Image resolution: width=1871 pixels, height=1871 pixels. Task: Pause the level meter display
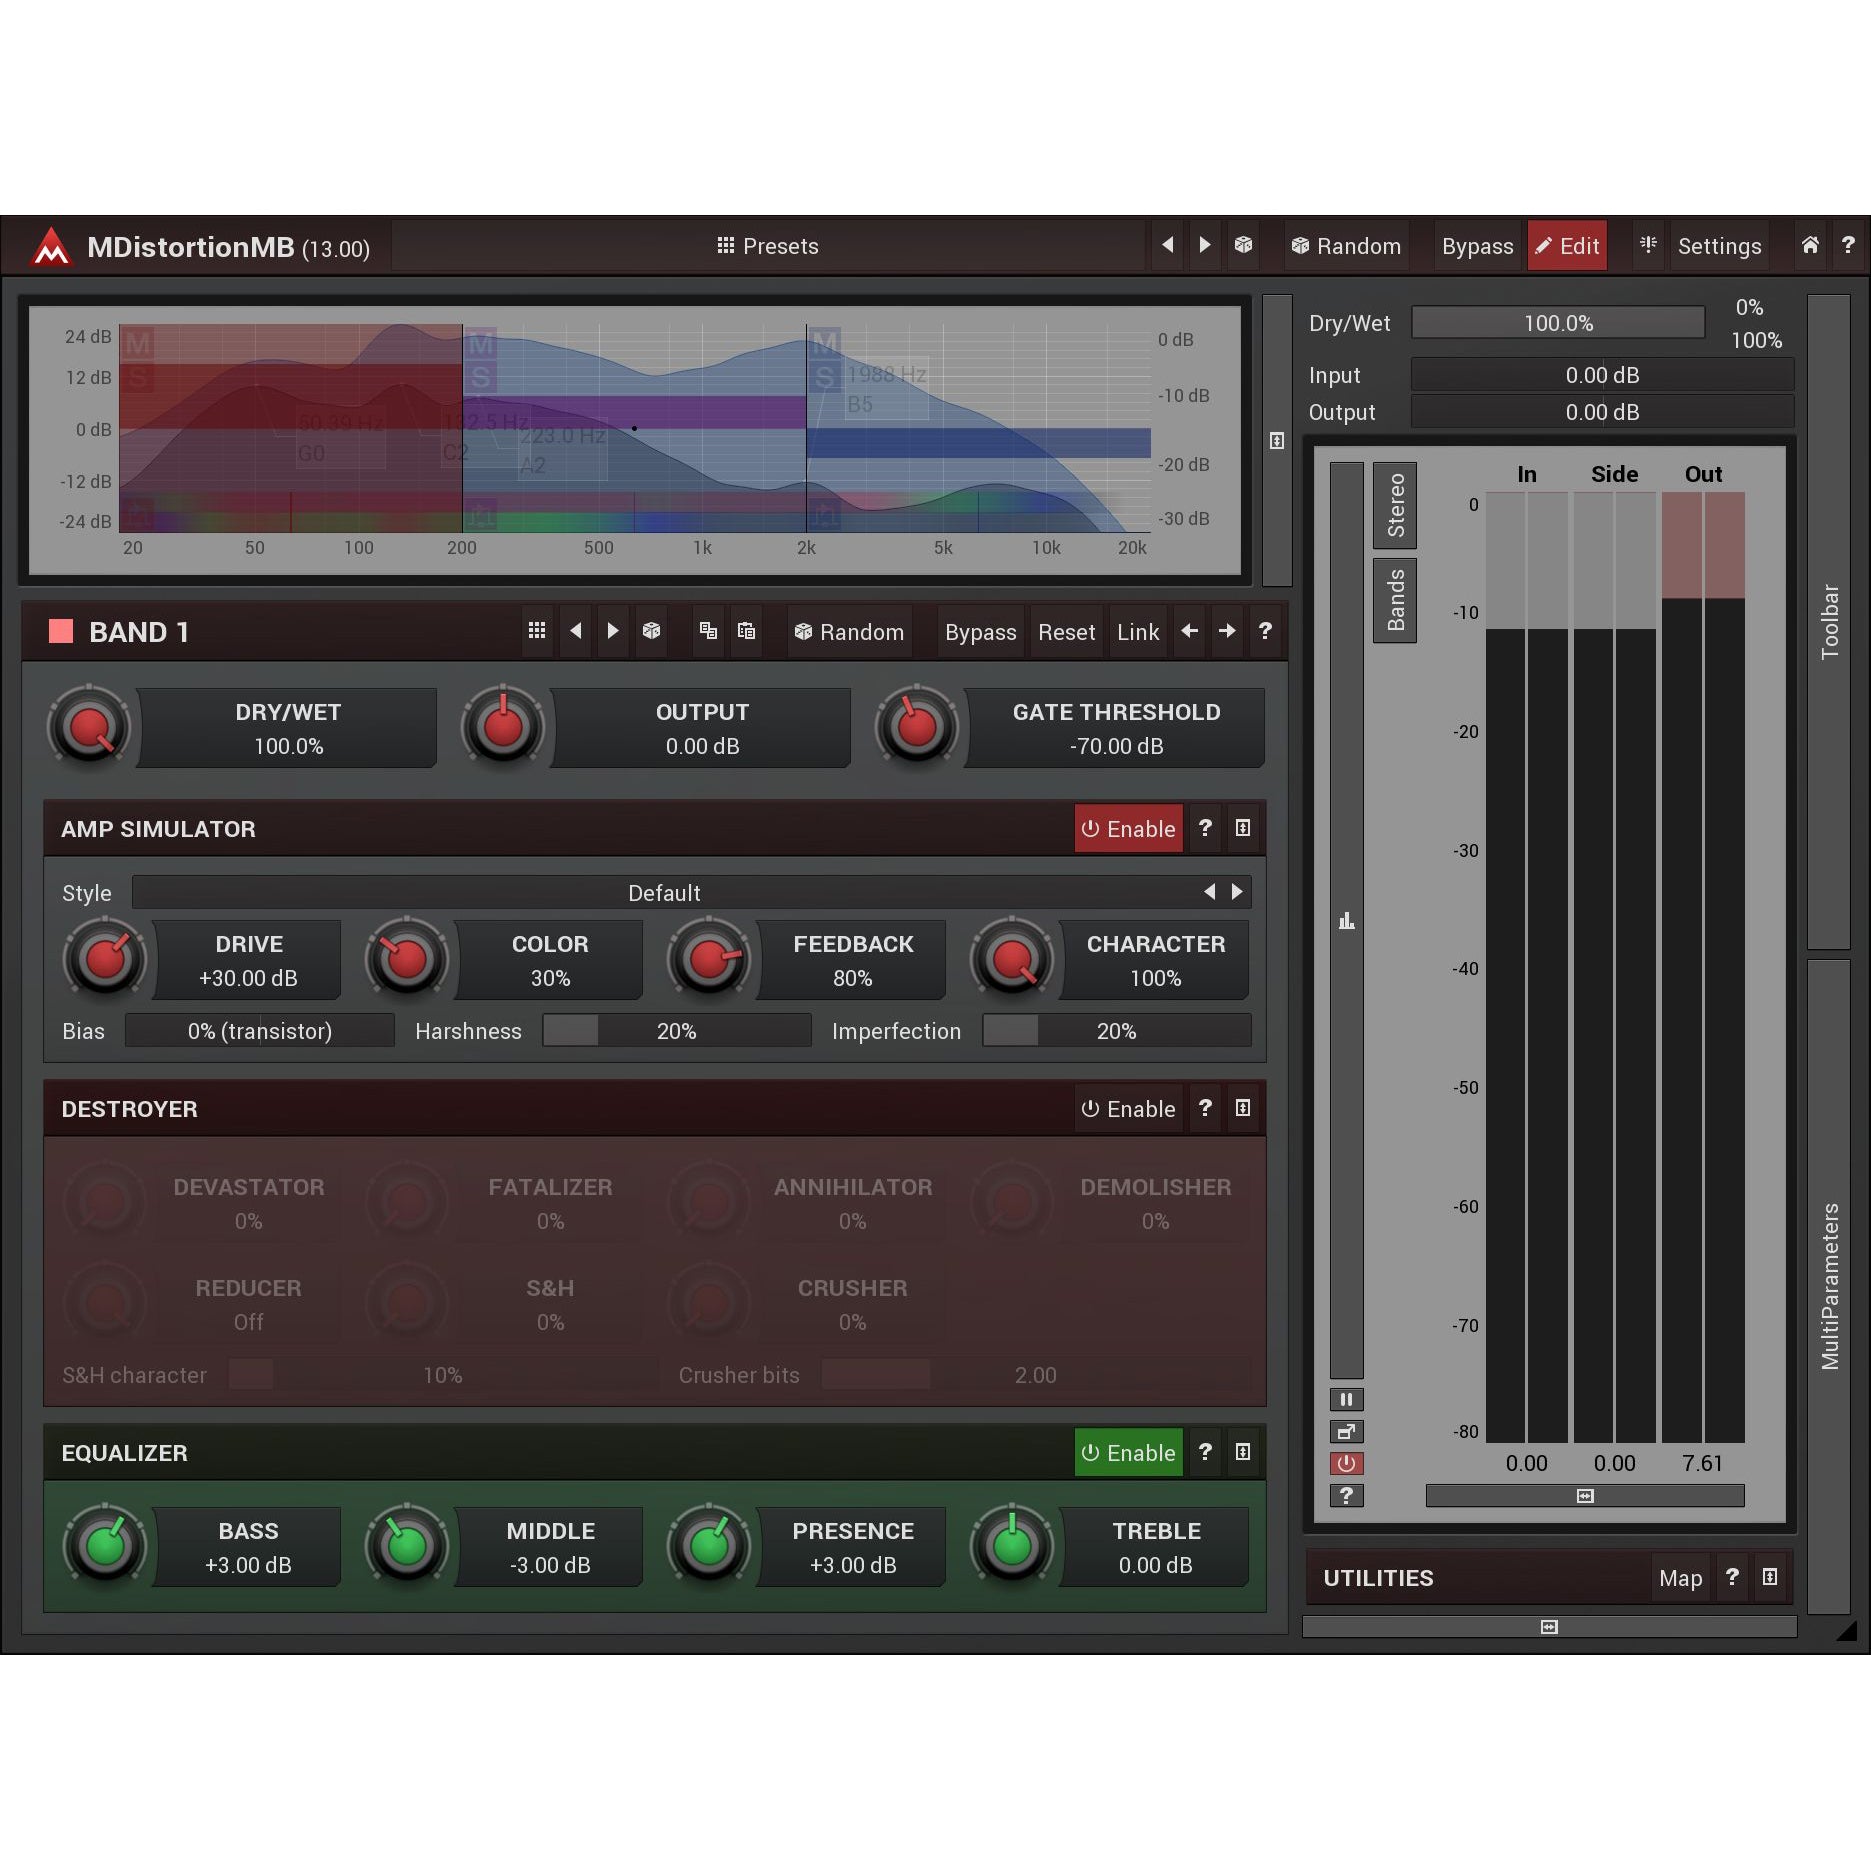(x=1346, y=1399)
